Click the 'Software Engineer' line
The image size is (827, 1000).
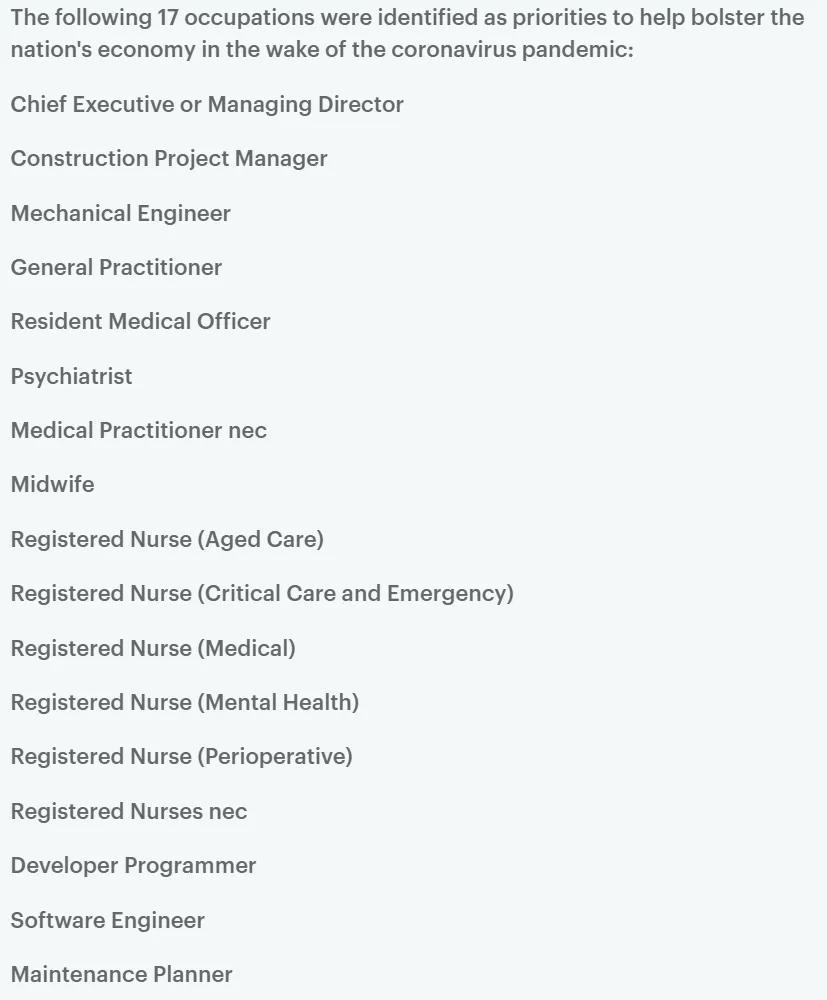click(108, 921)
